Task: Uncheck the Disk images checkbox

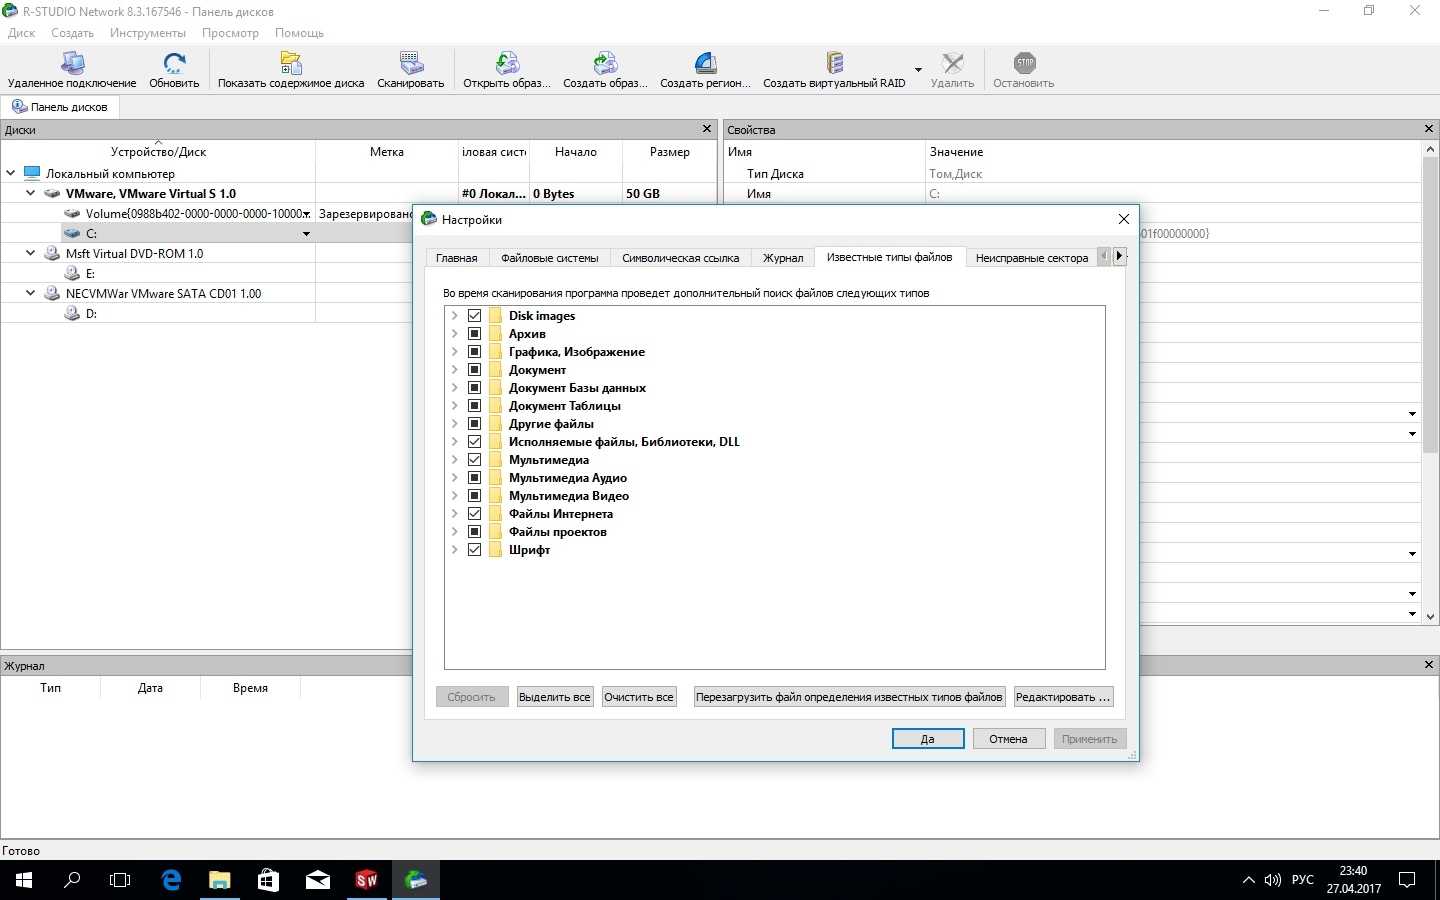Action: tap(475, 316)
